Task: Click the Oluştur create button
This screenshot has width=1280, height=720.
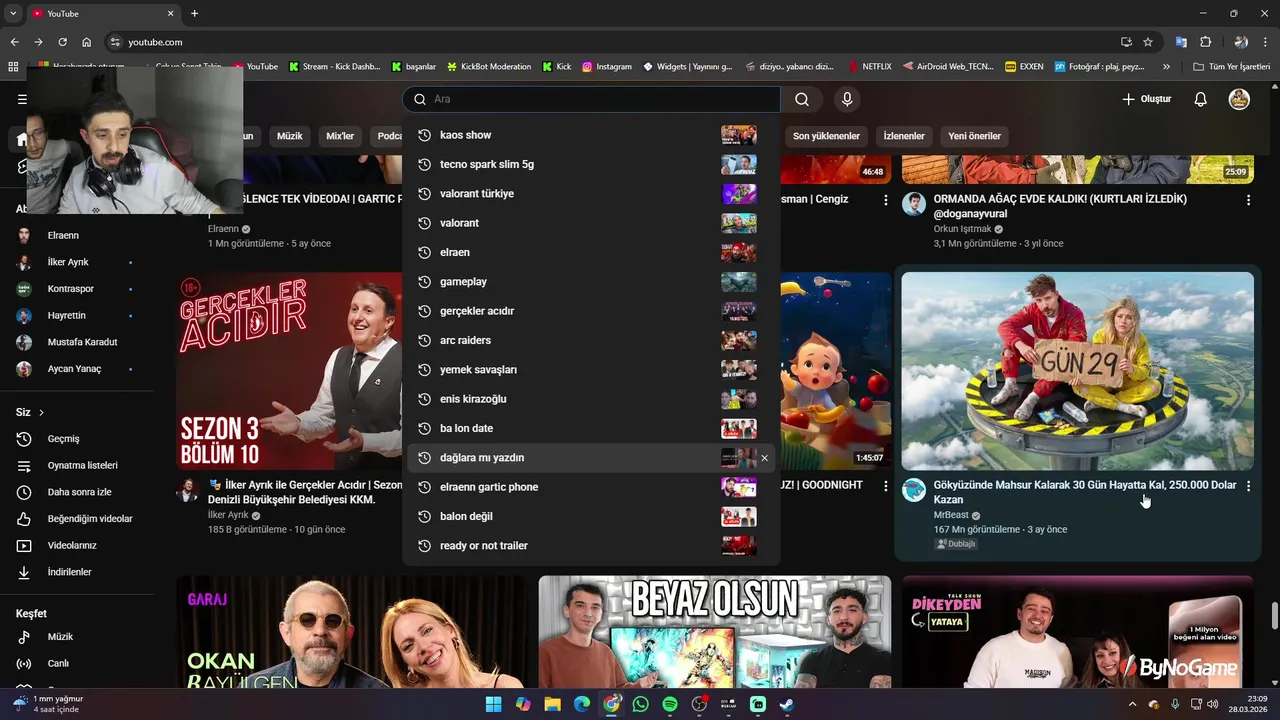Action: pyautogui.click(x=1146, y=99)
